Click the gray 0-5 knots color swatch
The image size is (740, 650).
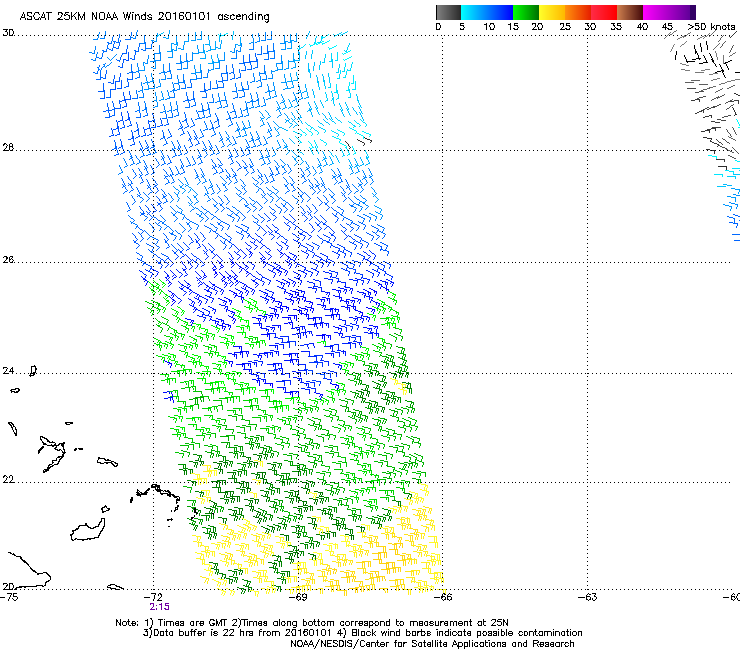448,12
